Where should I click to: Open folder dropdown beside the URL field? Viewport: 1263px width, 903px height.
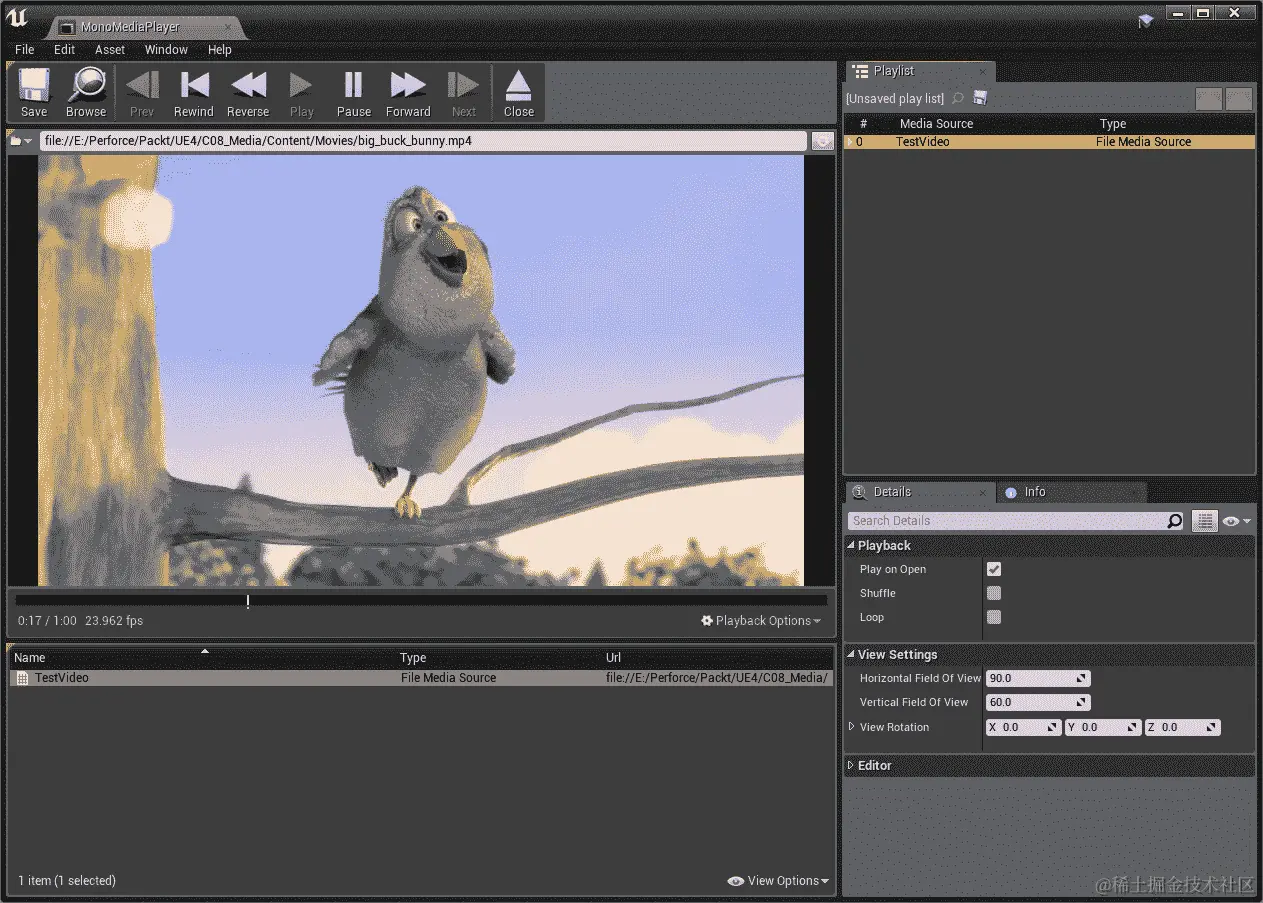(22, 141)
